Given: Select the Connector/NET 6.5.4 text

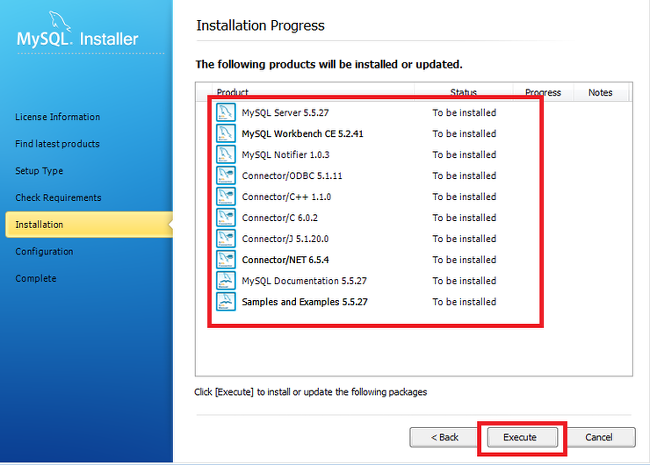Looking at the screenshot, I should click(x=286, y=260).
